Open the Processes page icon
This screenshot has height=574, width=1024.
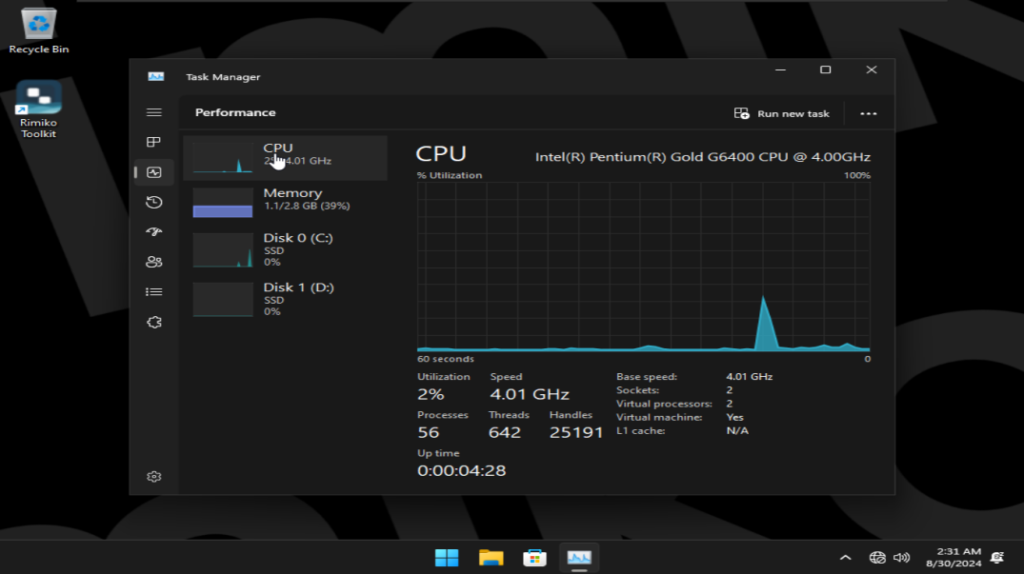click(x=154, y=143)
